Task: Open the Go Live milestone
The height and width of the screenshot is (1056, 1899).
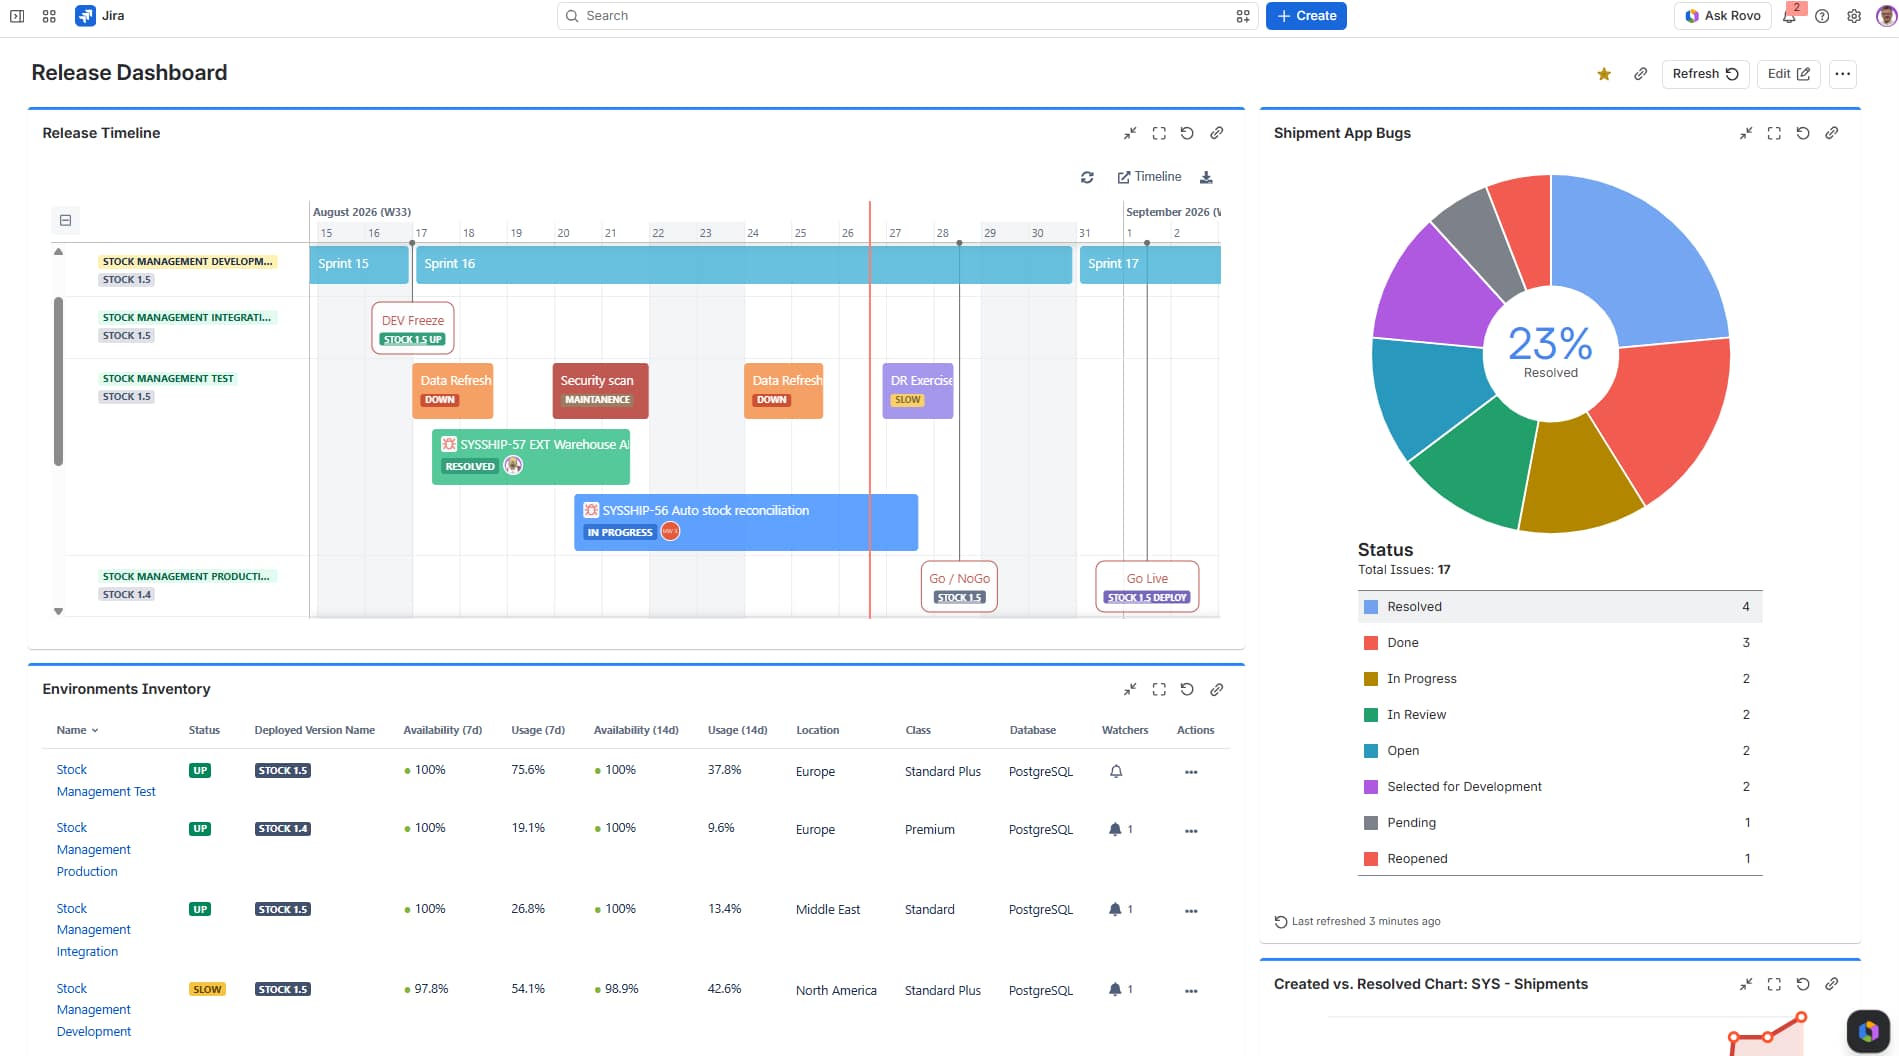Action: [1147, 586]
